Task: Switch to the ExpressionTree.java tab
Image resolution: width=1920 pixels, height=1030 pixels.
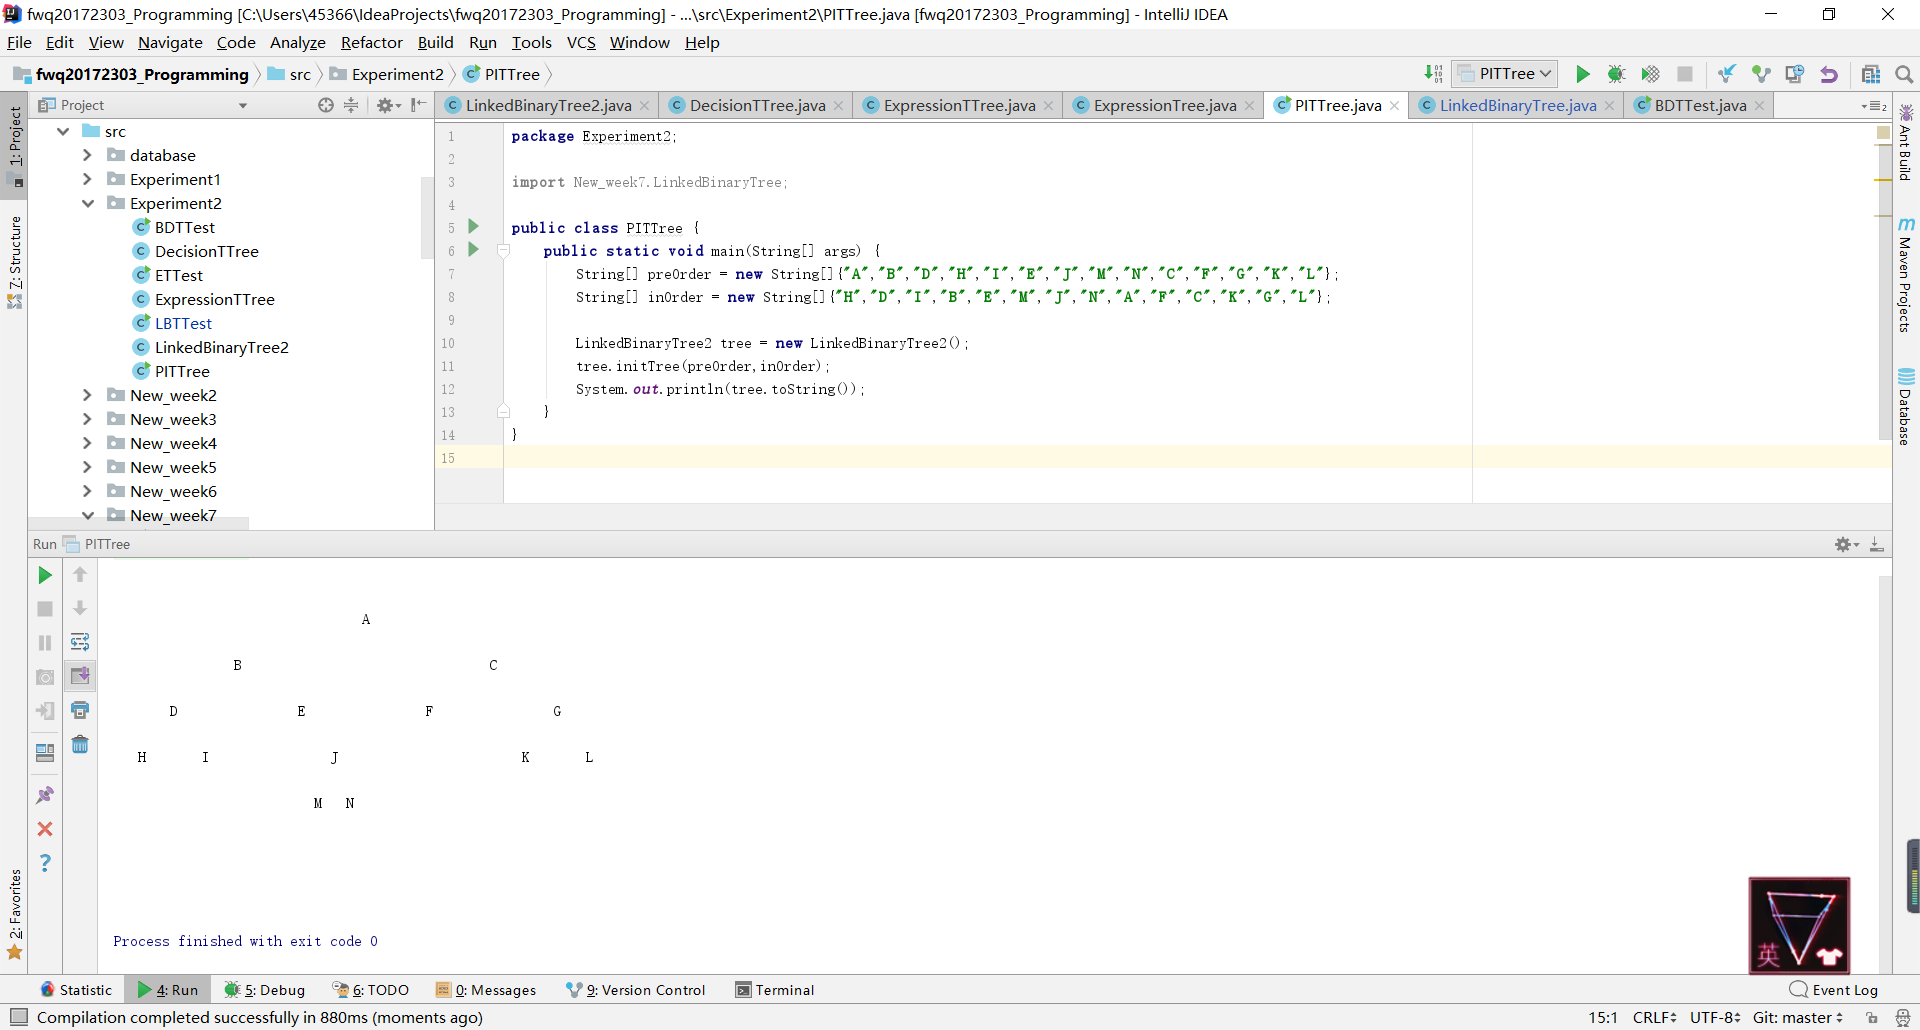Action: coord(1164,105)
